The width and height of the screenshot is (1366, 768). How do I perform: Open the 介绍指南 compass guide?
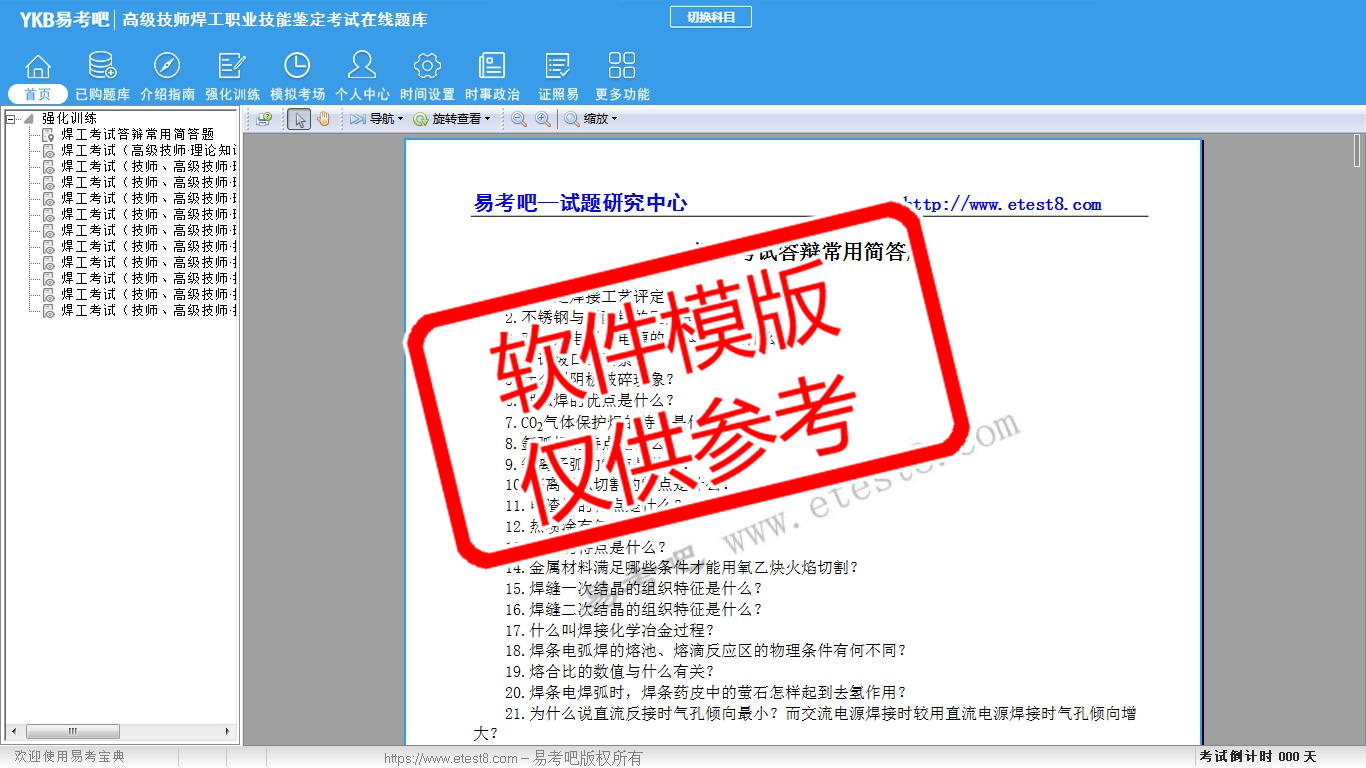167,77
